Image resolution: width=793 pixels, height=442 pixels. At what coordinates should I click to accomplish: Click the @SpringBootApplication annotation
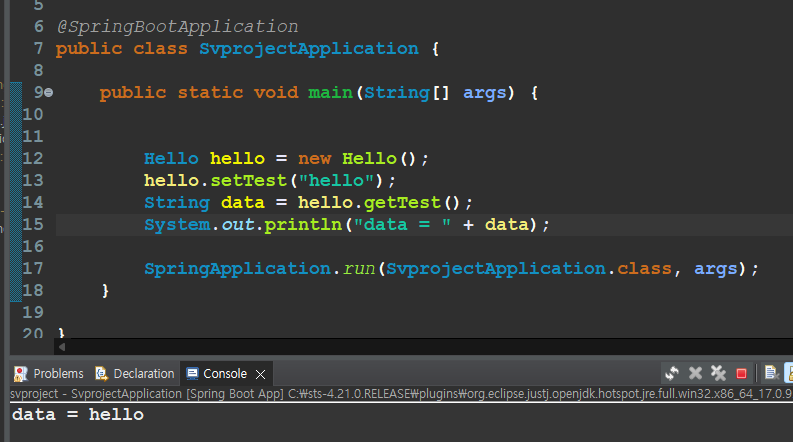click(x=178, y=27)
